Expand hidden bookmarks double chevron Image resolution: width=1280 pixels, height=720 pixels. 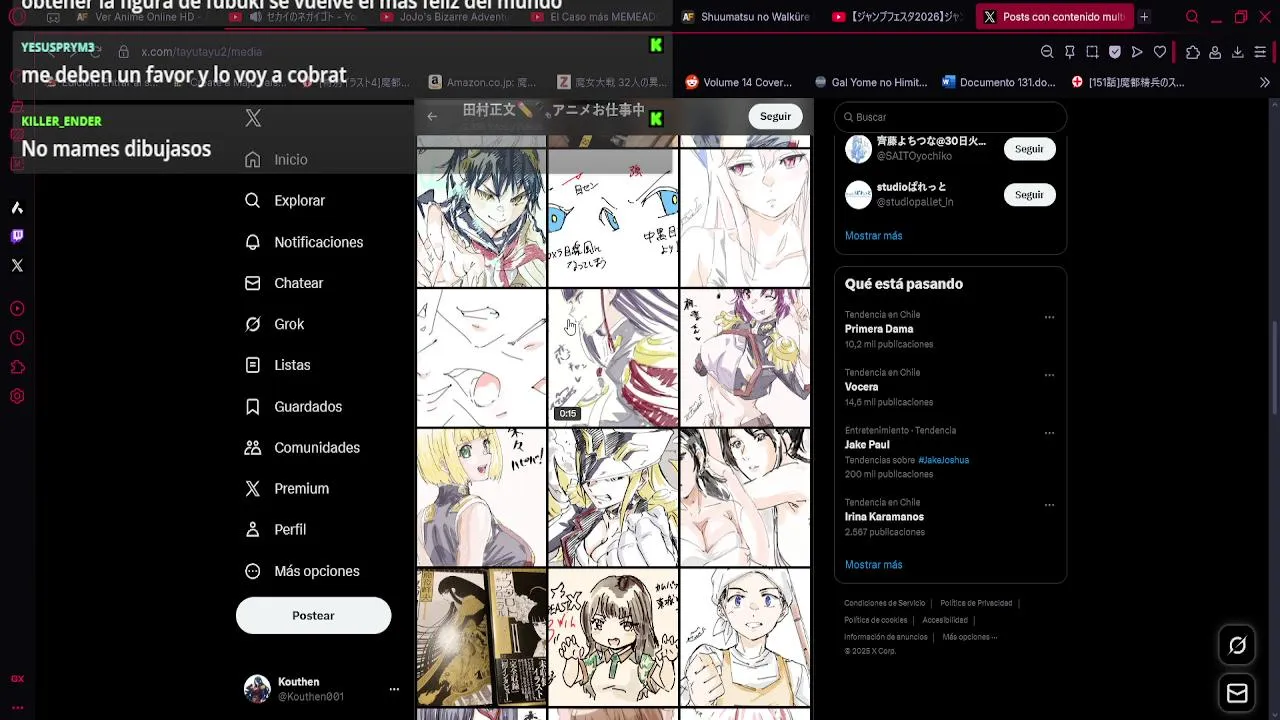tap(1264, 83)
